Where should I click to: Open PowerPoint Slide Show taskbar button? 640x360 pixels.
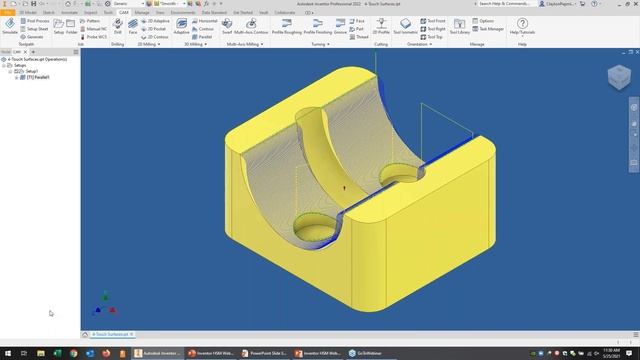pos(264,353)
